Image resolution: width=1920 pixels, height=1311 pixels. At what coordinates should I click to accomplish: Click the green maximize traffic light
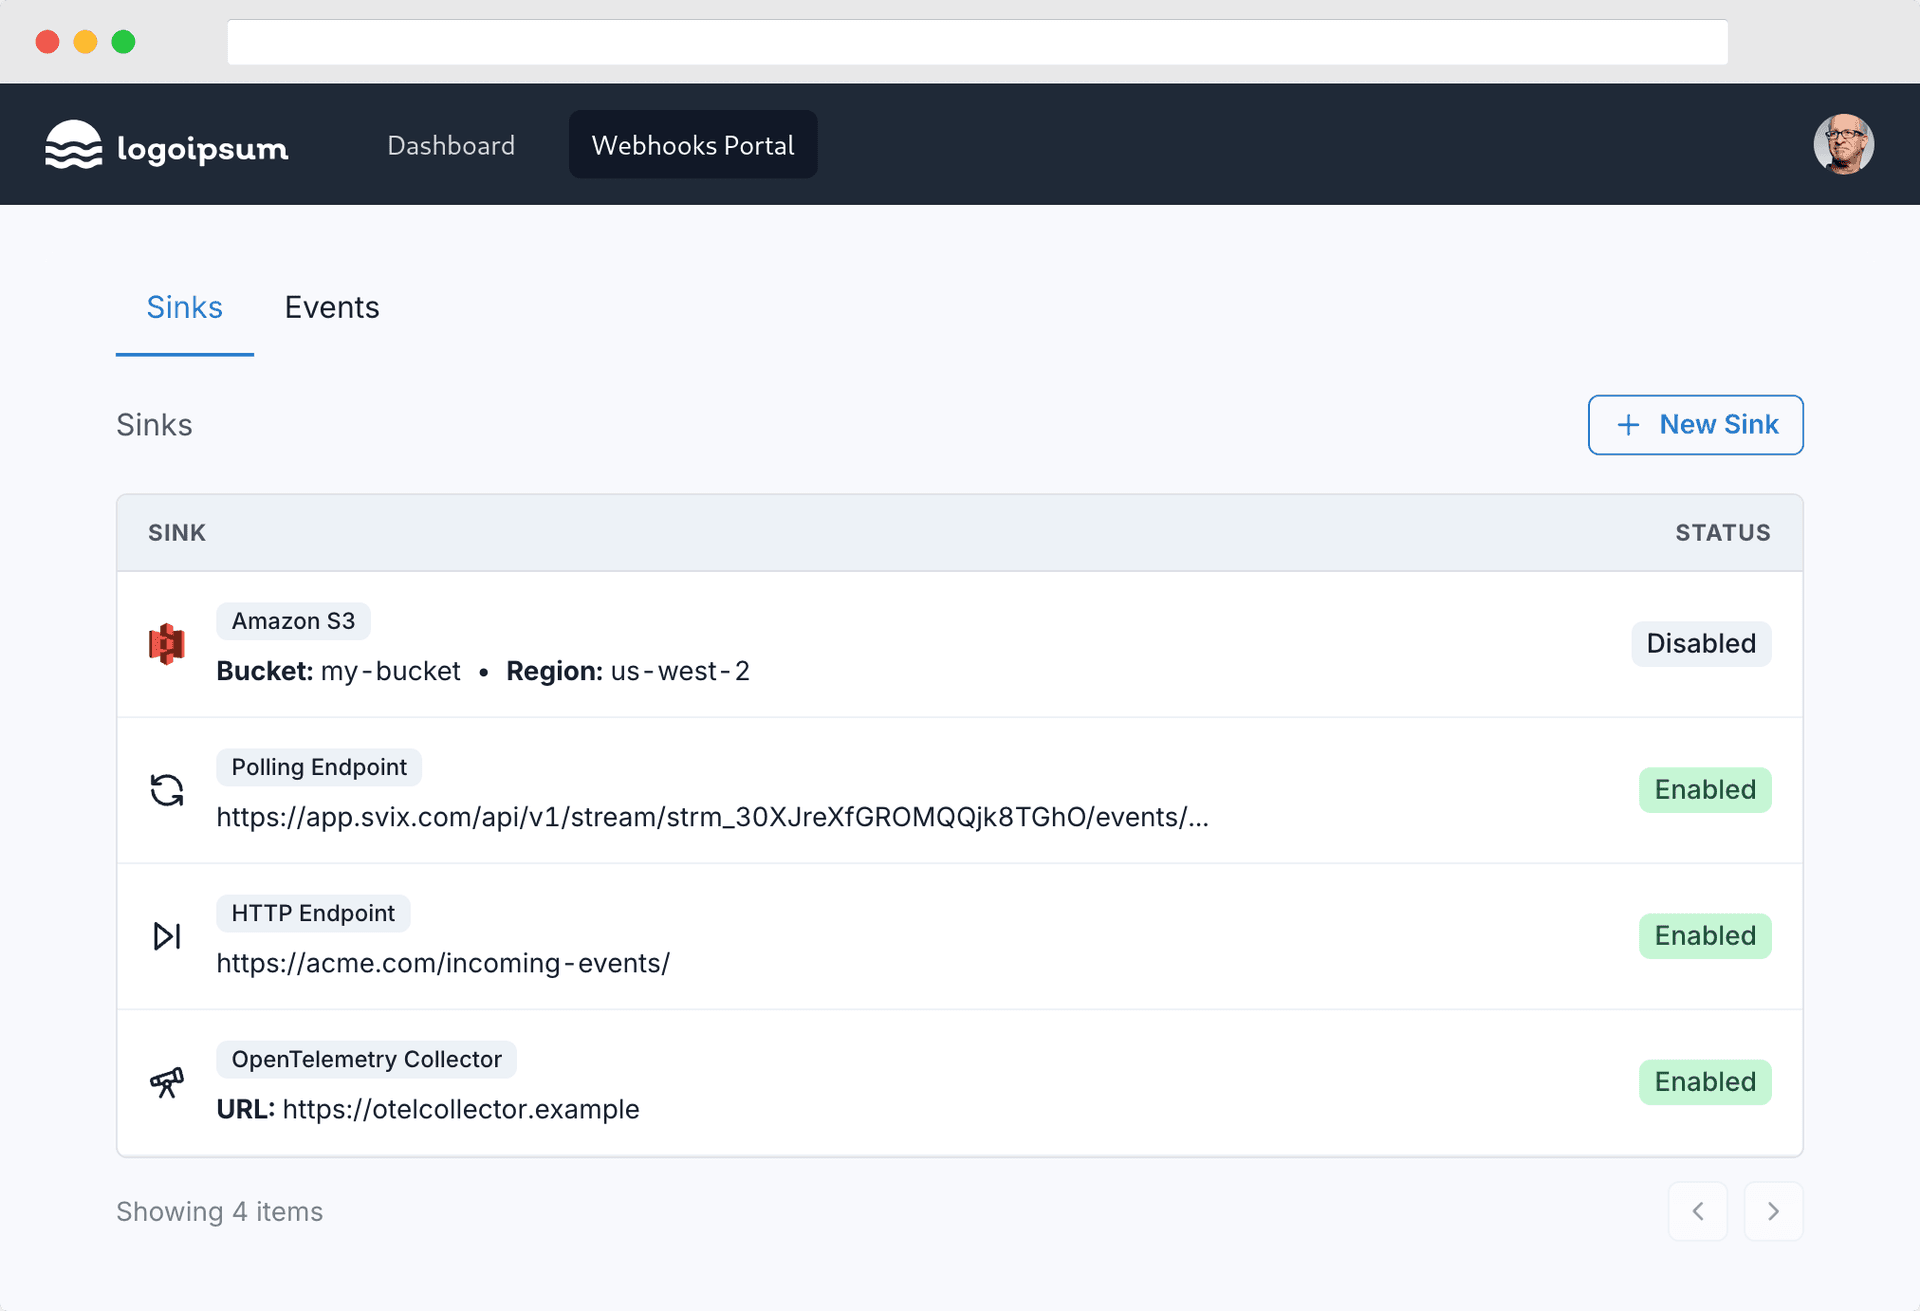(x=124, y=42)
